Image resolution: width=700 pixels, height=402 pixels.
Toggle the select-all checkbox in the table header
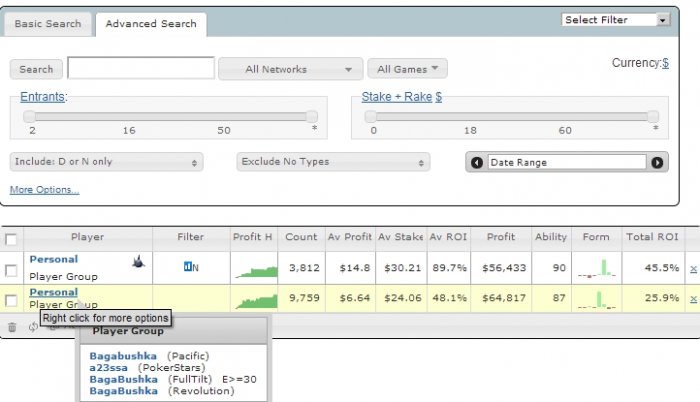(x=11, y=239)
